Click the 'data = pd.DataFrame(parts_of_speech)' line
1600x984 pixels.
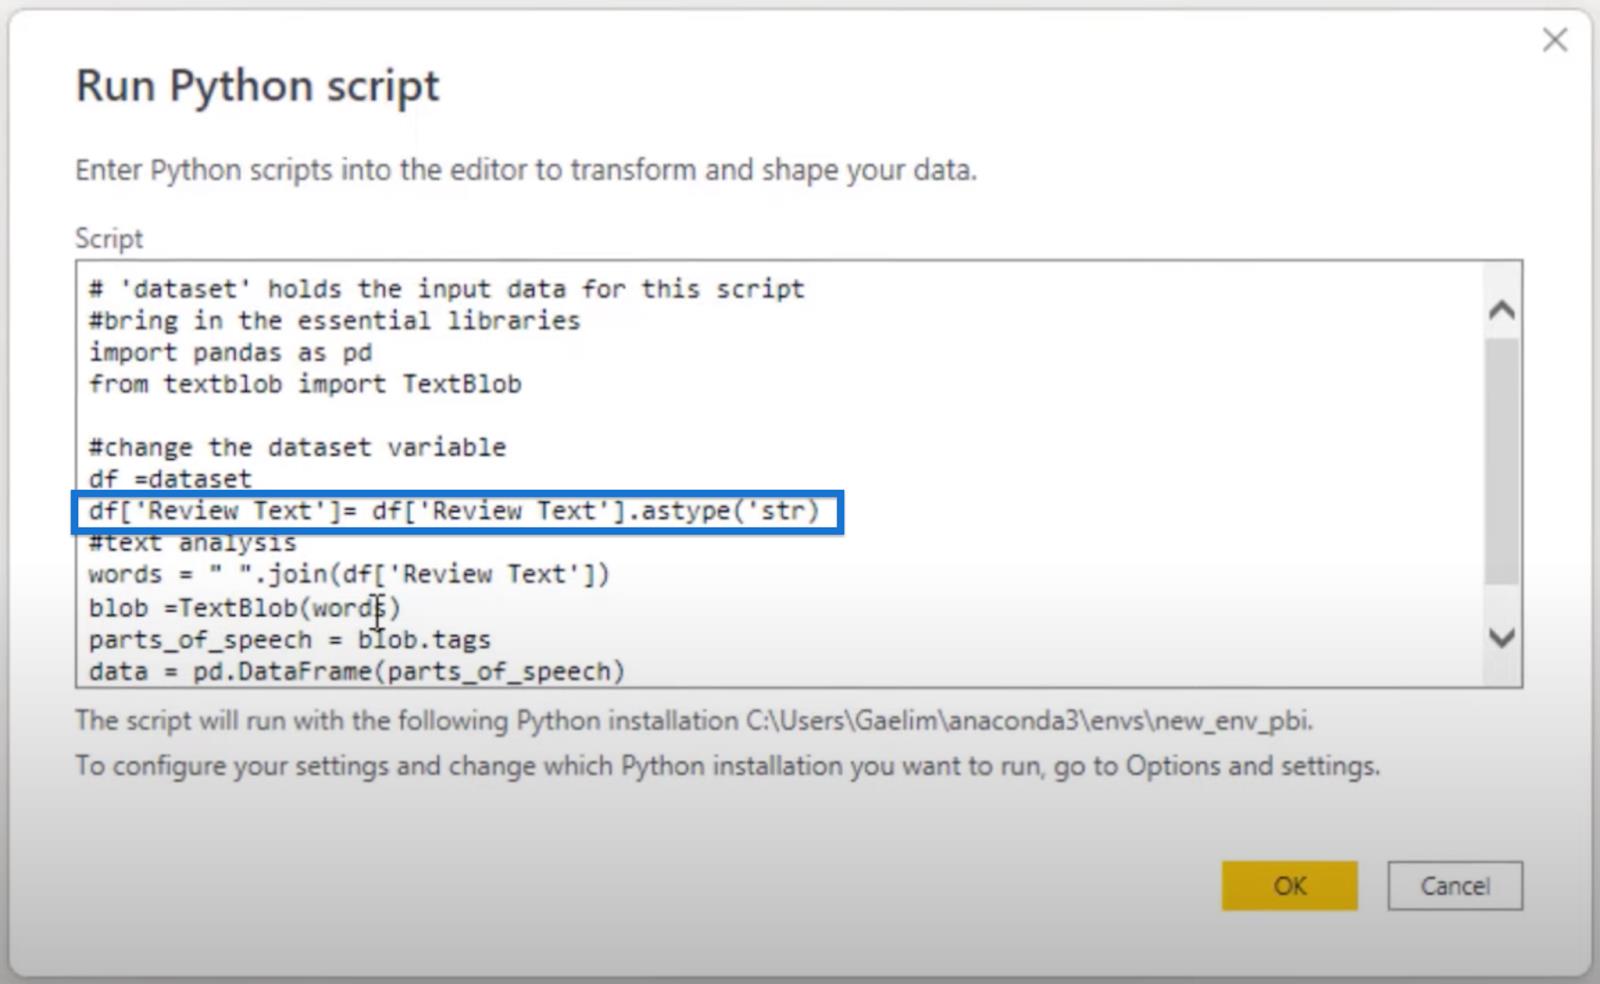(357, 671)
